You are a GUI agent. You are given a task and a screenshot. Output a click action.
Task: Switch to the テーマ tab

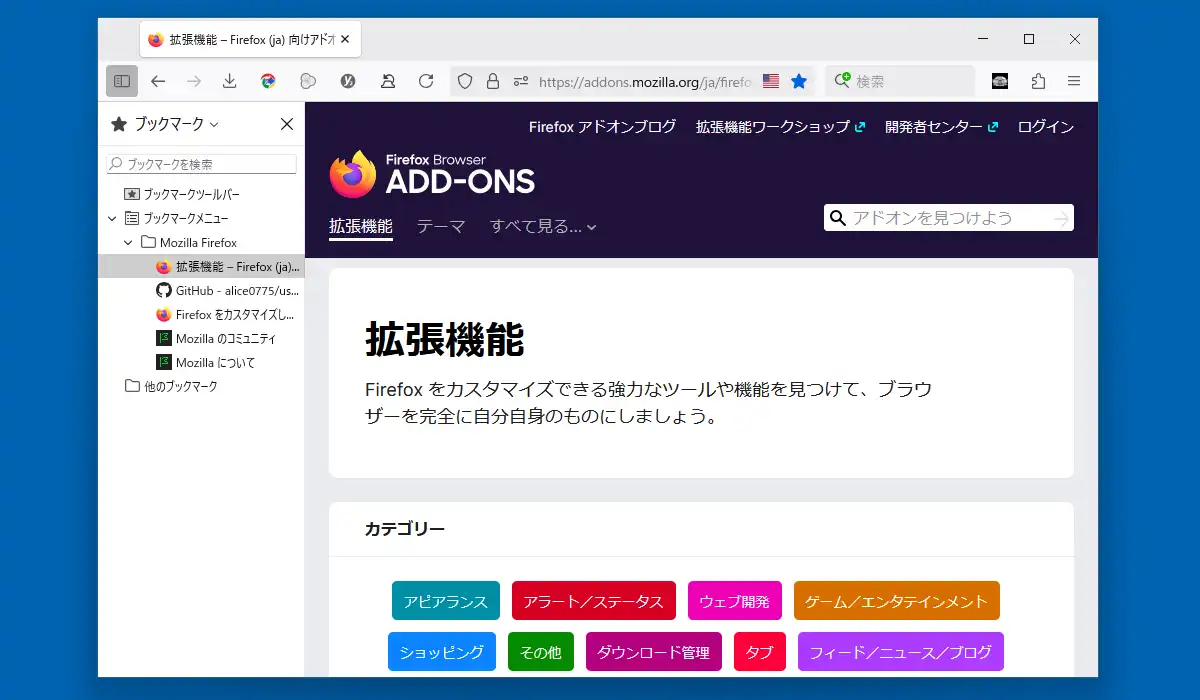441,227
